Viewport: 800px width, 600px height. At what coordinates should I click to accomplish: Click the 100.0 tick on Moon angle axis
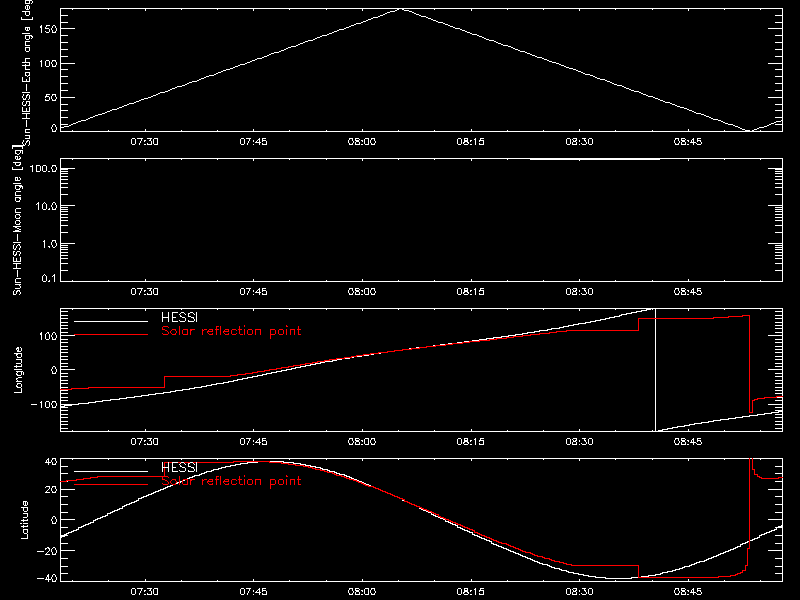click(x=43, y=169)
